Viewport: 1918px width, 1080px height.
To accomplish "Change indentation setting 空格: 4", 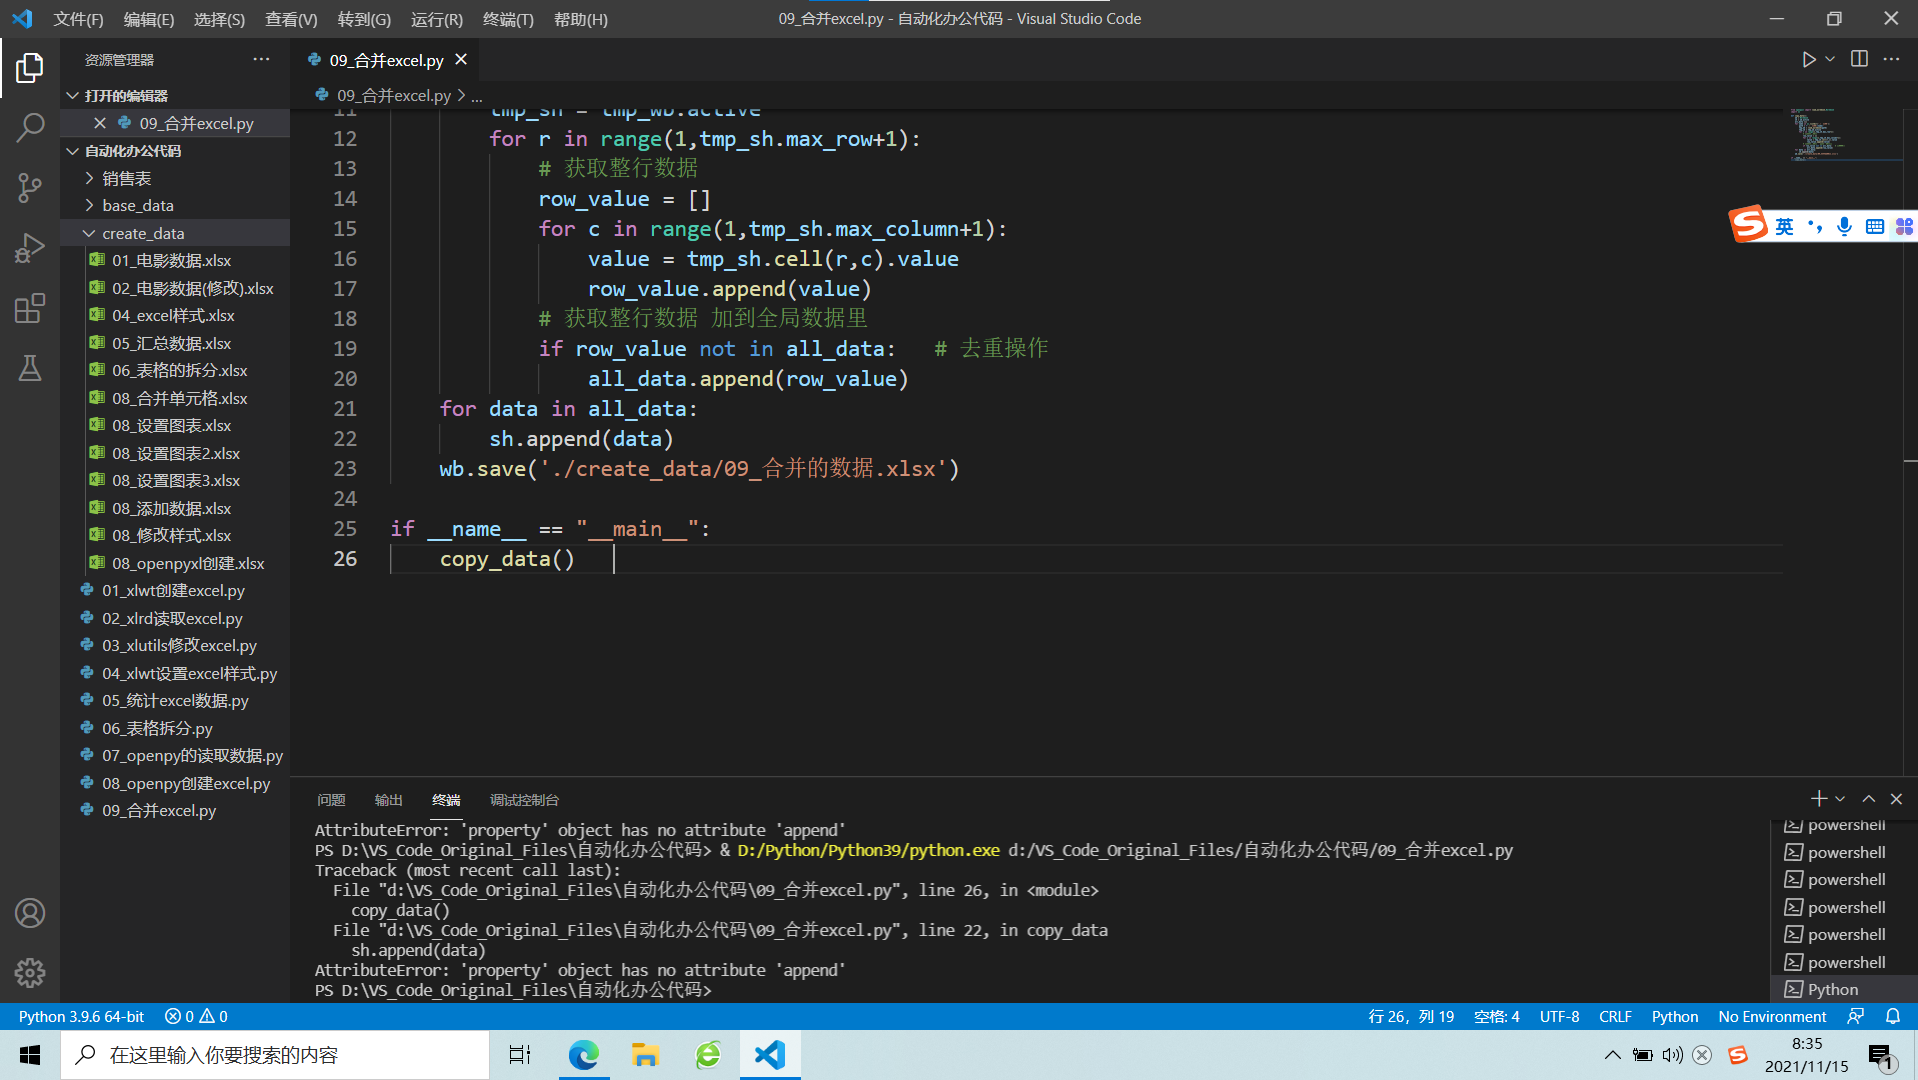I will tap(1496, 1016).
